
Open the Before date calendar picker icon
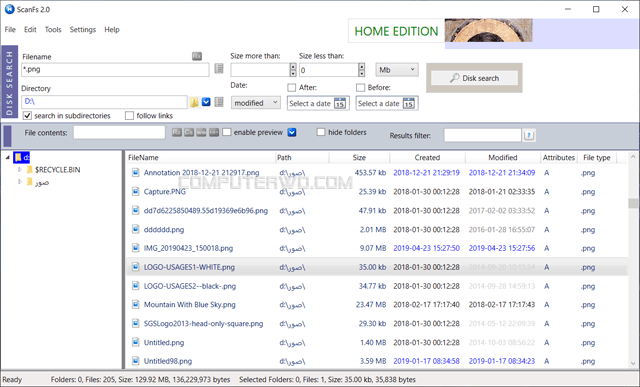point(409,103)
